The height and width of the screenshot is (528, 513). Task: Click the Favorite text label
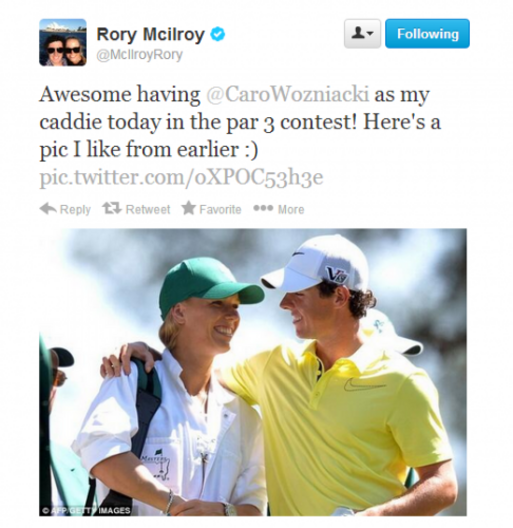coord(220,209)
